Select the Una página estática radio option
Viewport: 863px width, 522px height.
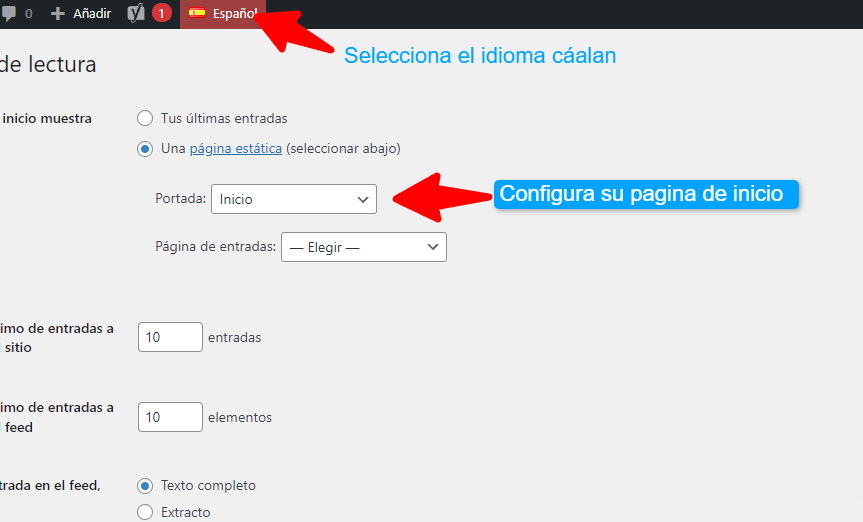[x=145, y=149]
